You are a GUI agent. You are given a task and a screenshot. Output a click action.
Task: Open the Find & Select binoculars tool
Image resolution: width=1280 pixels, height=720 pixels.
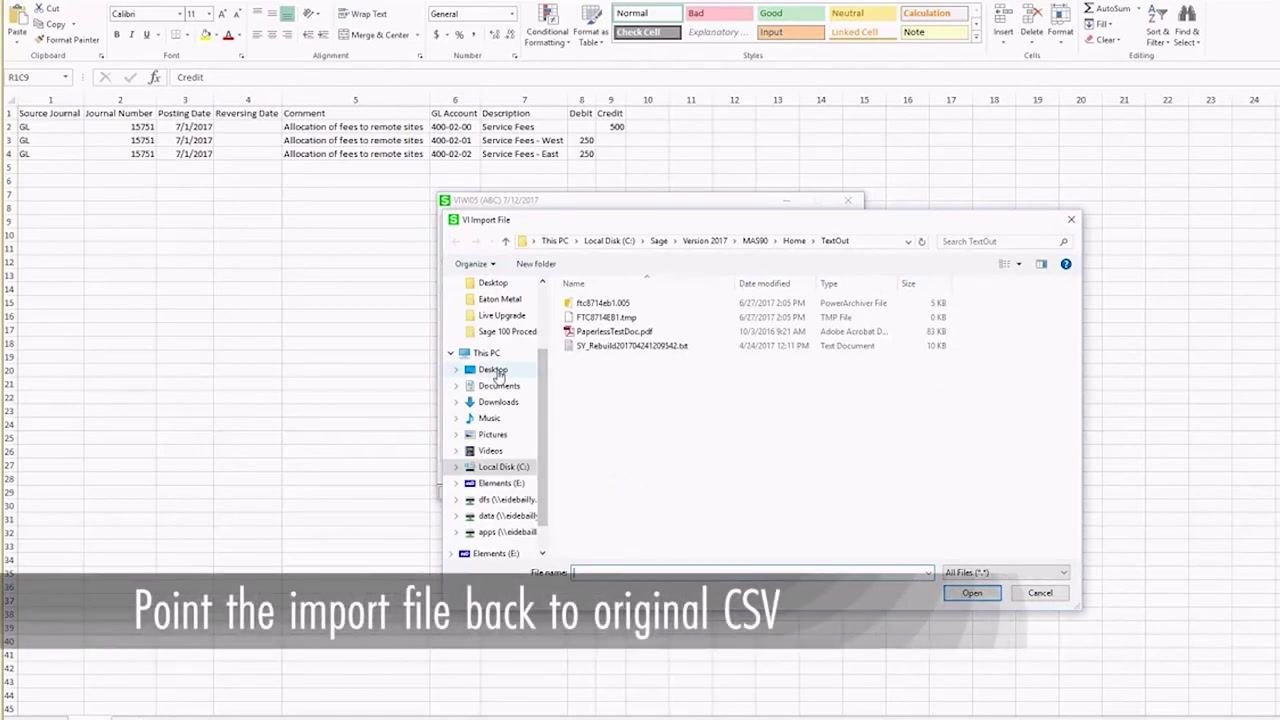click(1187, 26)
